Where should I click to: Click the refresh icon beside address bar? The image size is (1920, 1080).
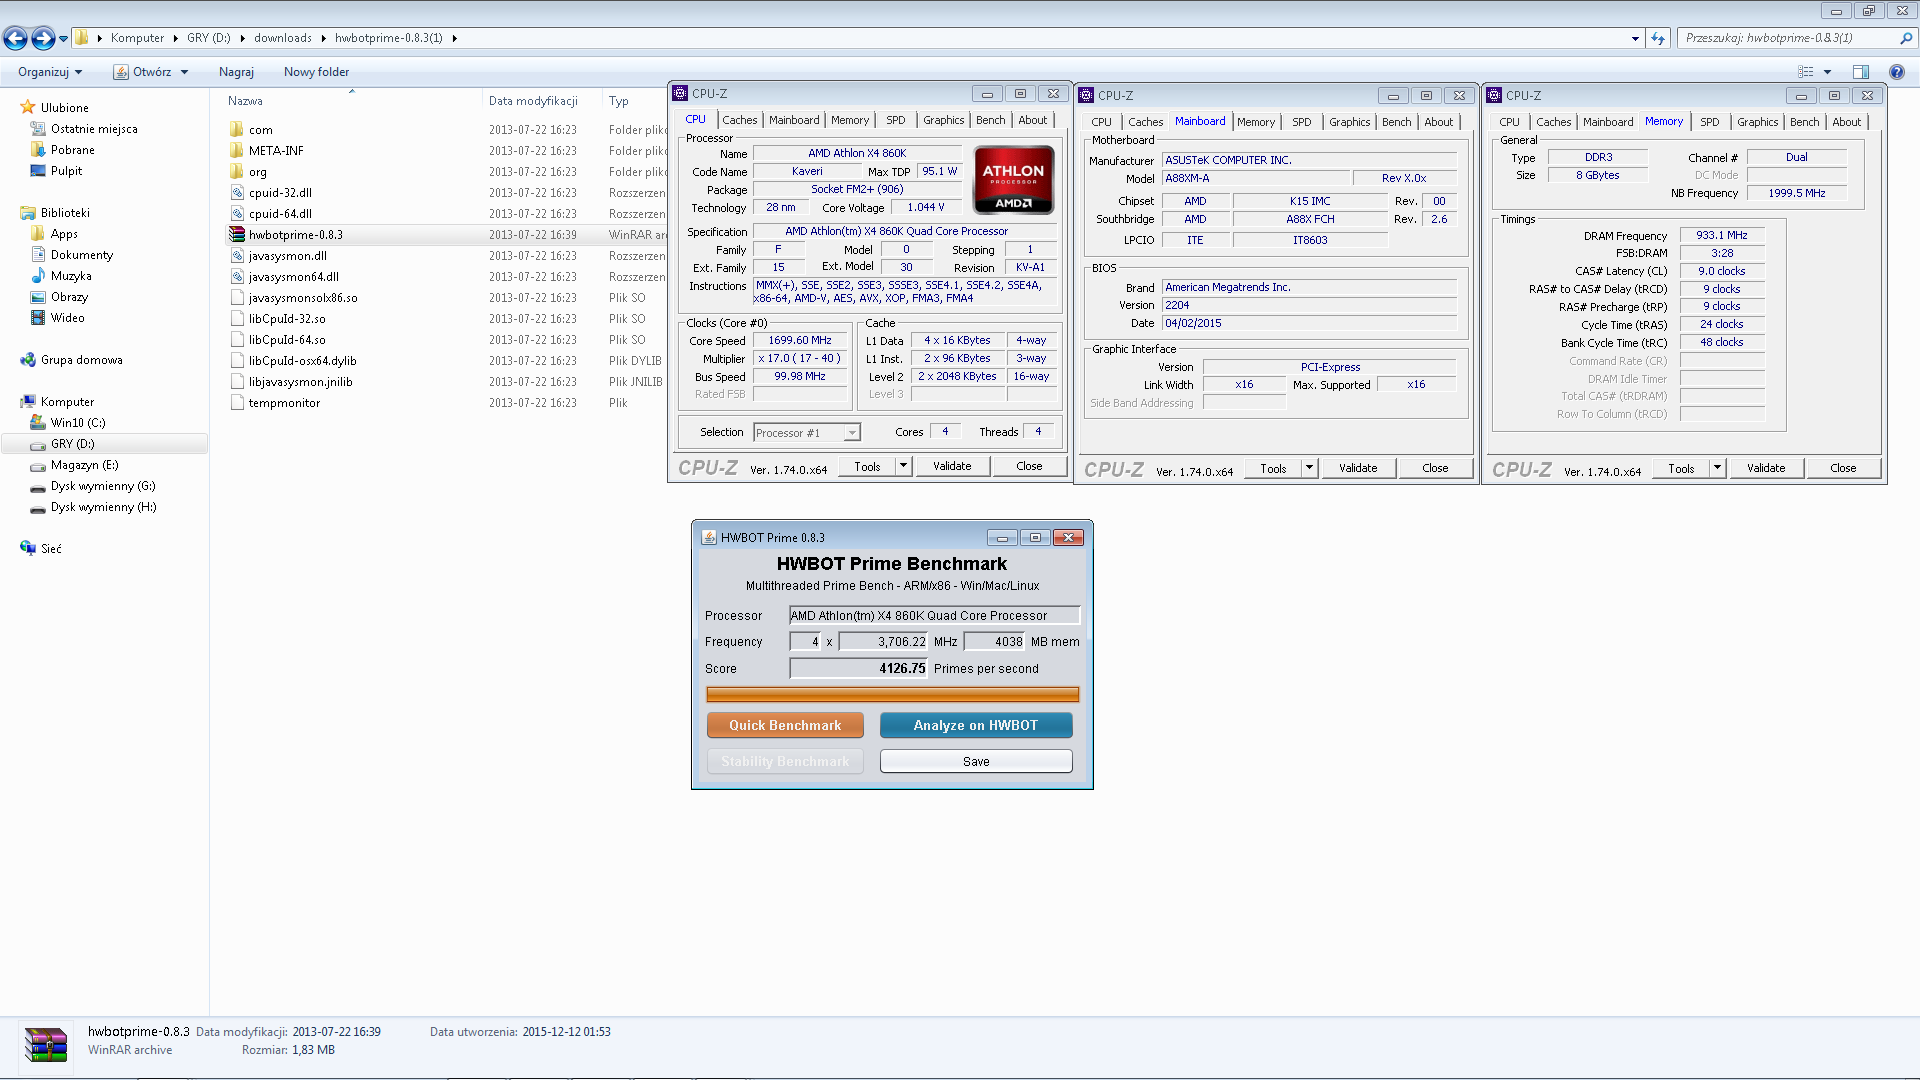pos(1659,38)
